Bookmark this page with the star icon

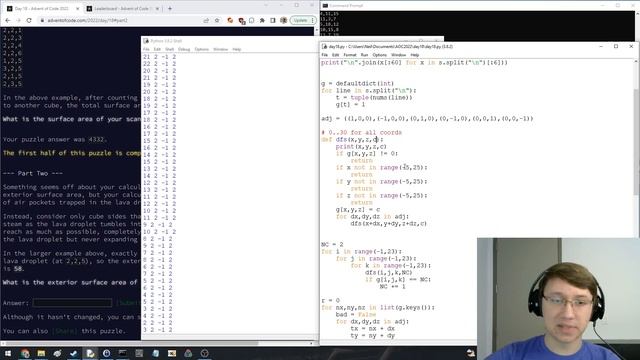[217, 20]
